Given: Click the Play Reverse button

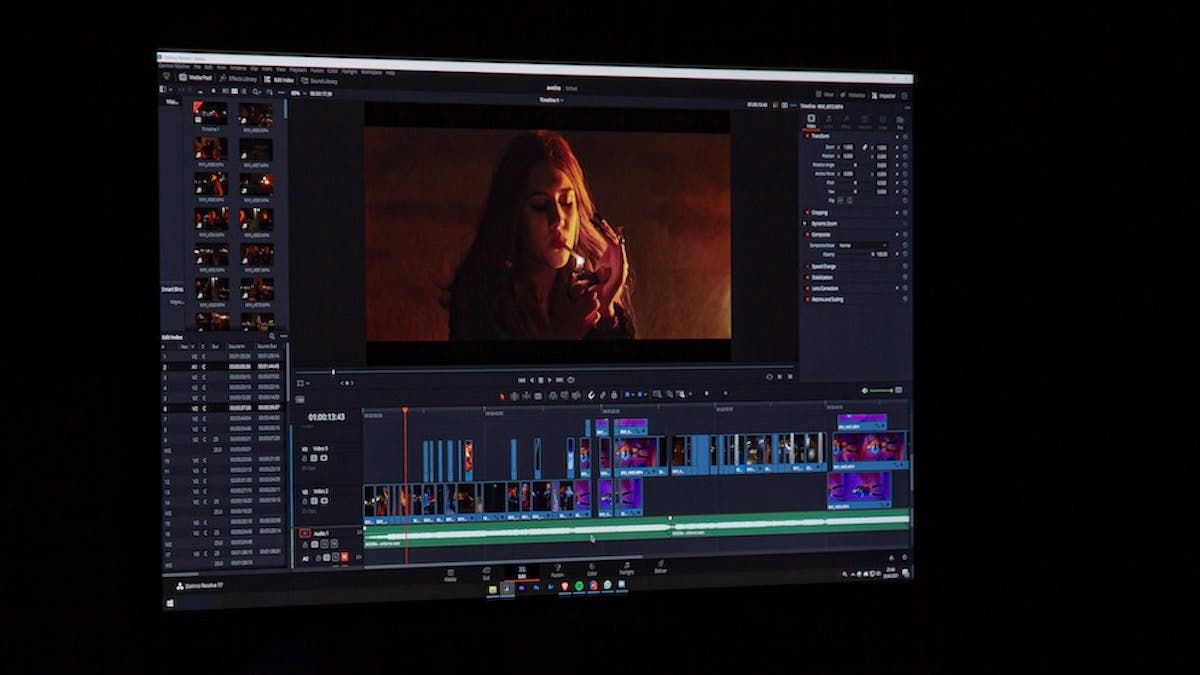Looking at the screenshot, I should (530, 380).
